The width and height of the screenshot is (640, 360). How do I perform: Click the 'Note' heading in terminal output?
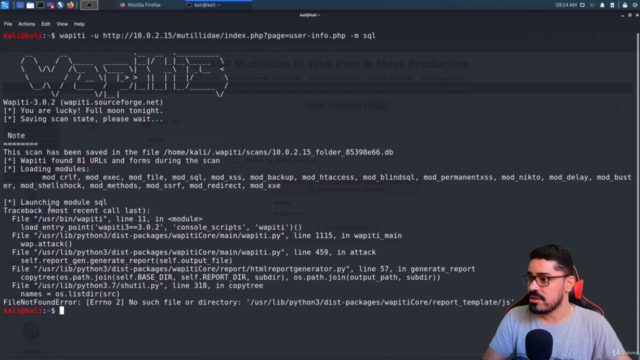tap(16, 136)
